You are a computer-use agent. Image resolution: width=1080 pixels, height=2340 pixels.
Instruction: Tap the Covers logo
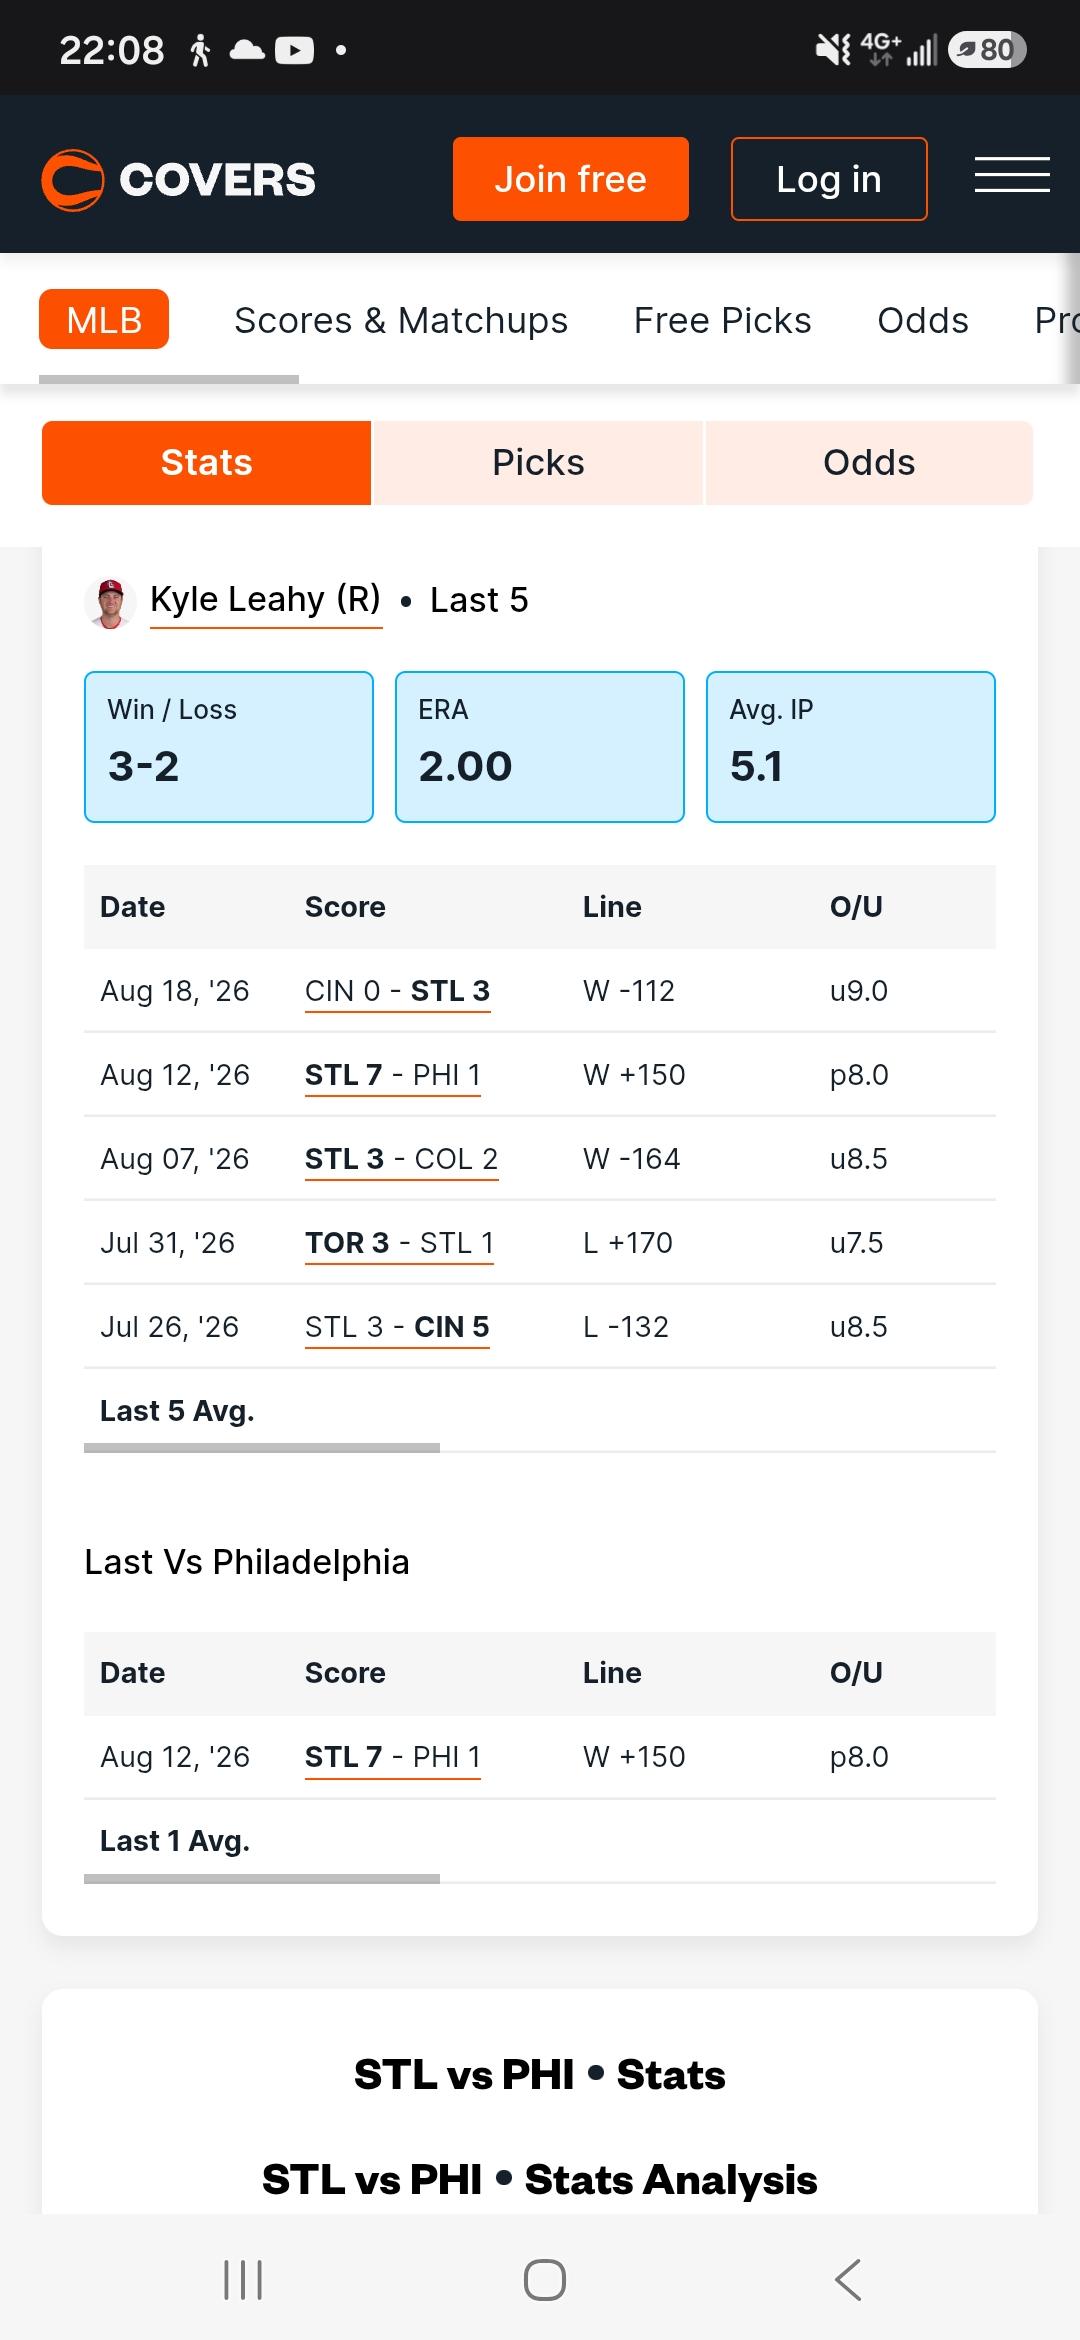point(178,180)
